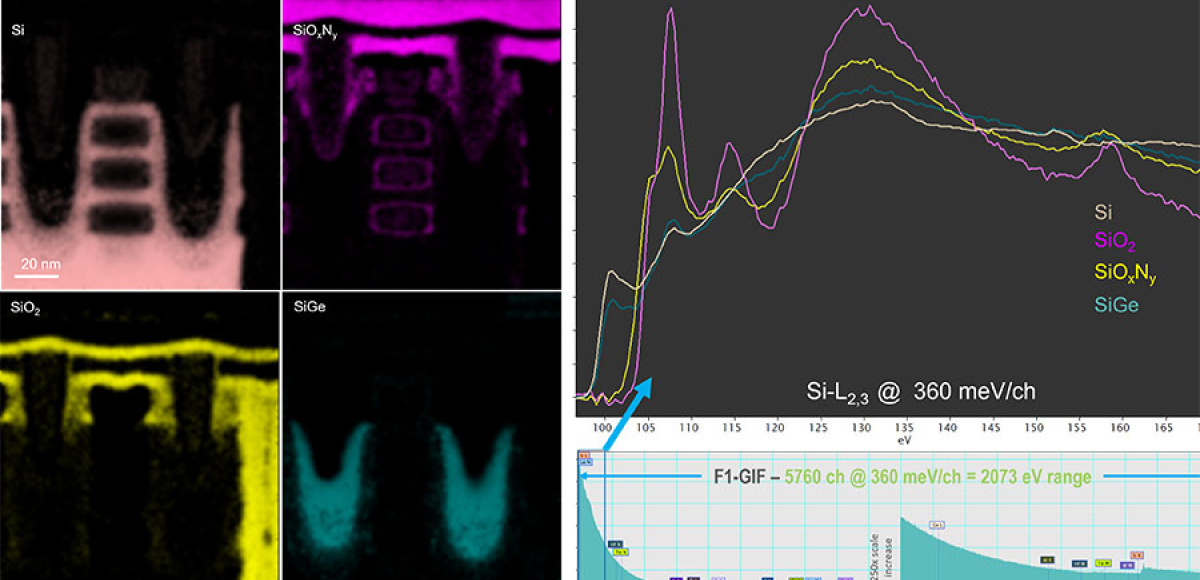Open the cyan SiGe map panel

click(x=421, y=436)
